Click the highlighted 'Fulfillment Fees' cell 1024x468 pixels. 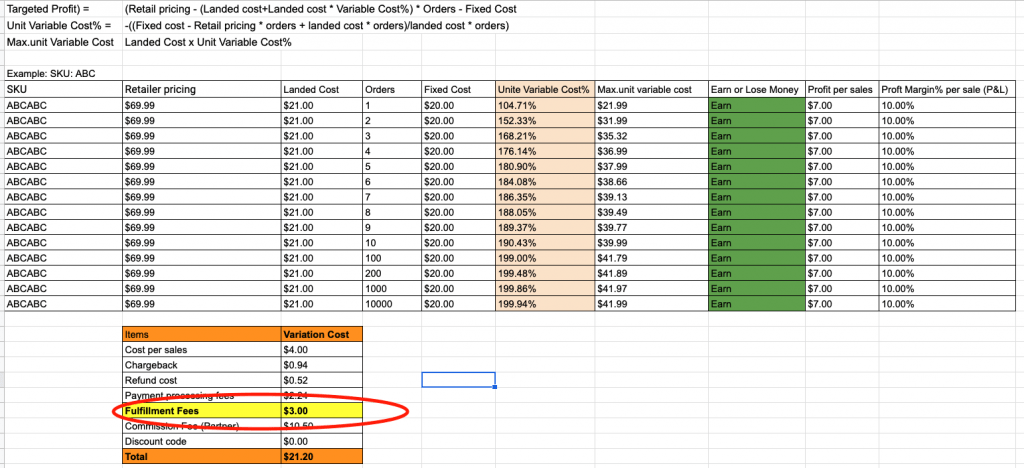pyautogui.click(x=201, y=411)
